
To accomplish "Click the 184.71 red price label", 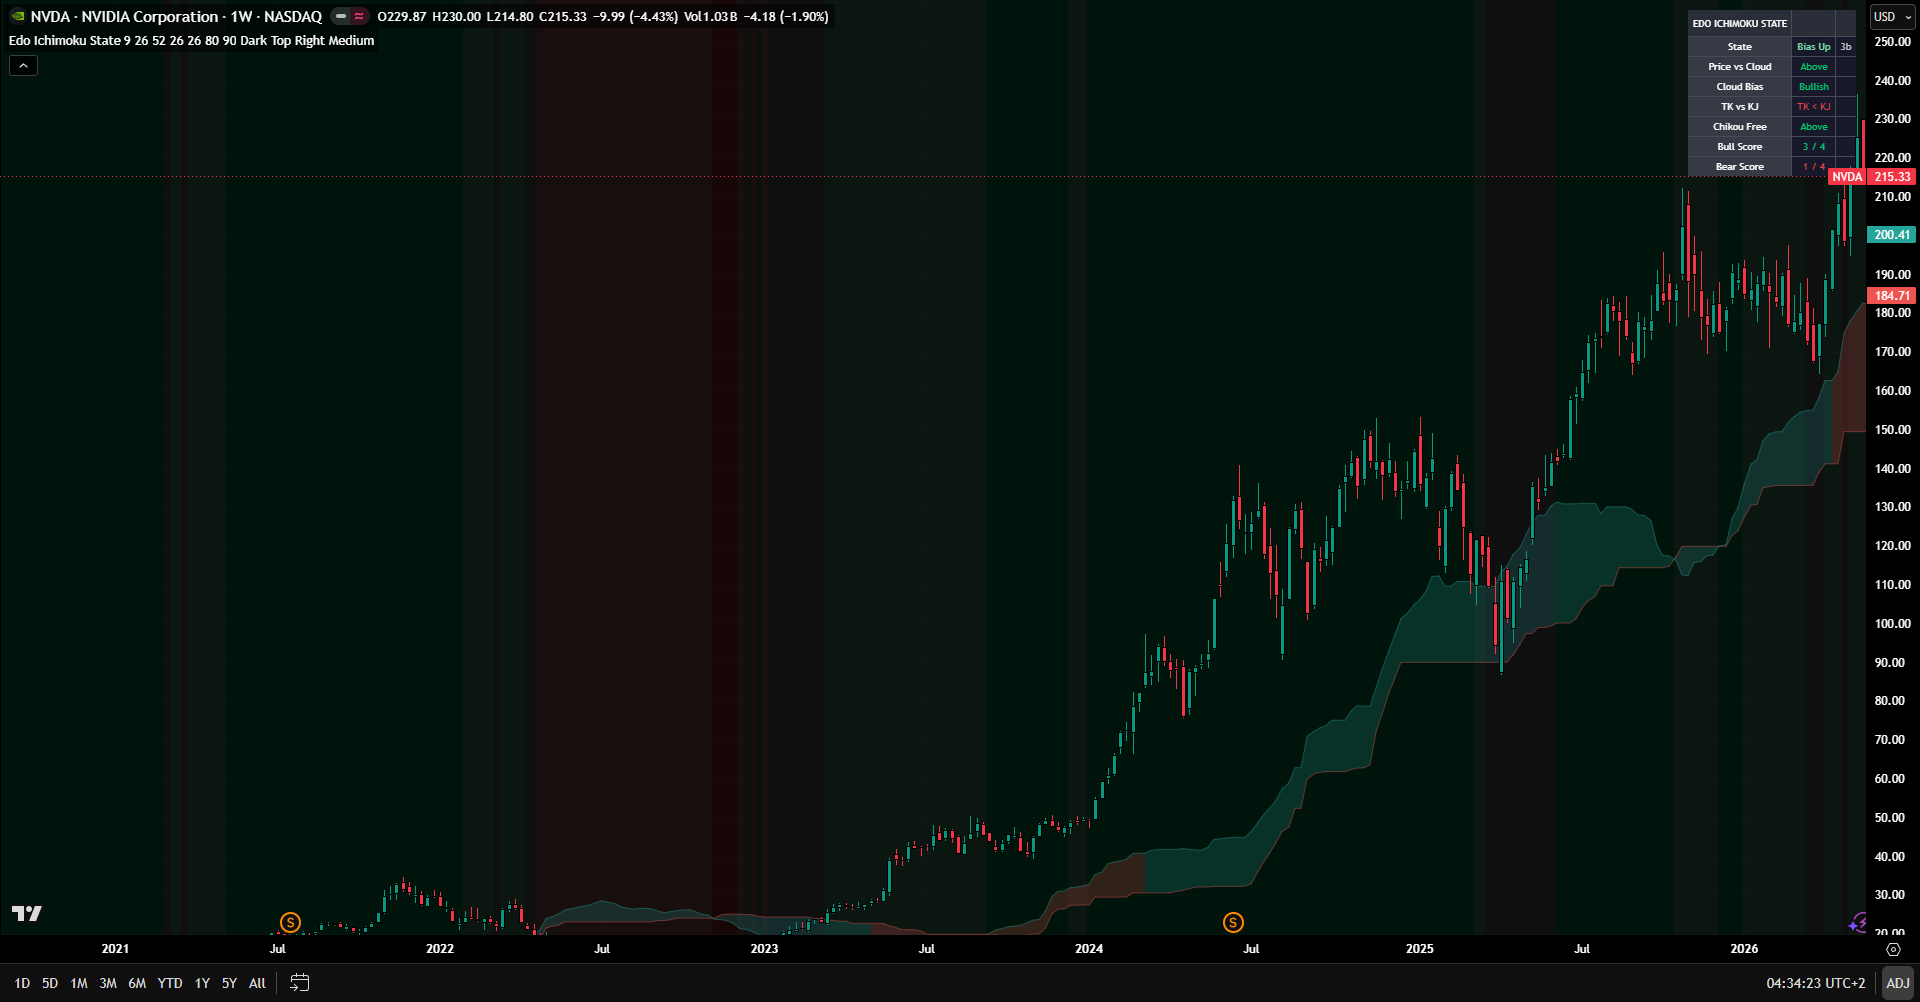I will [1891, 296].
